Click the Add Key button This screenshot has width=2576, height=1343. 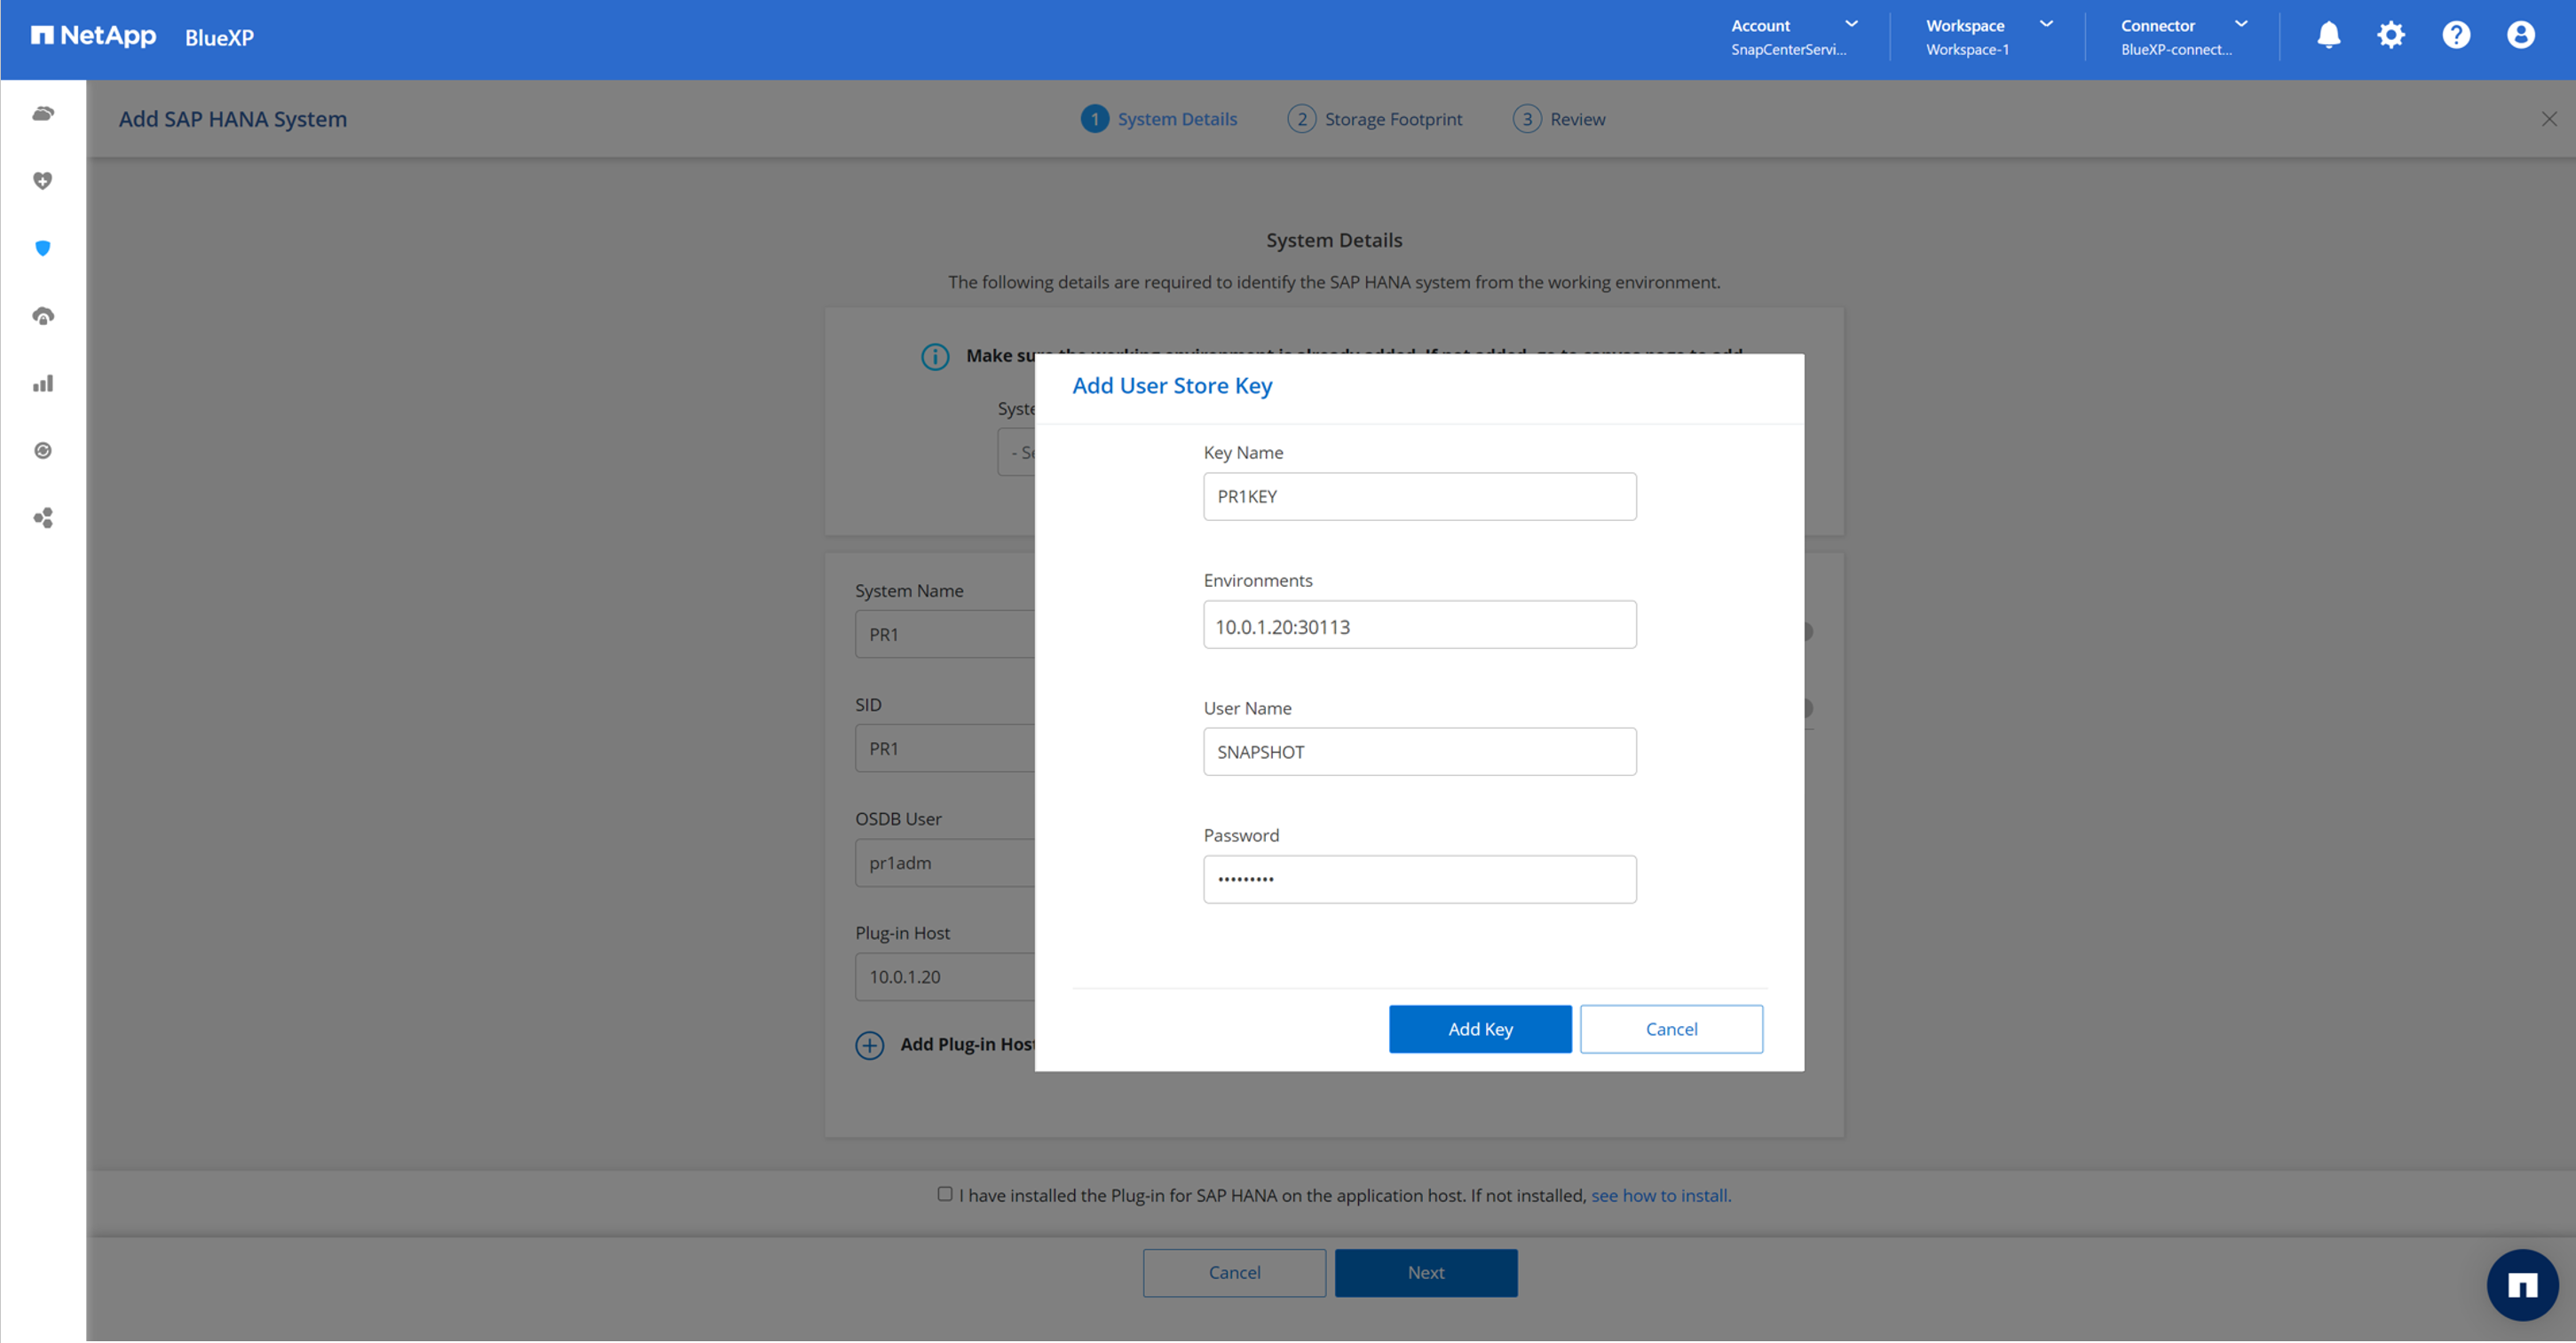coord(1480,1029)
